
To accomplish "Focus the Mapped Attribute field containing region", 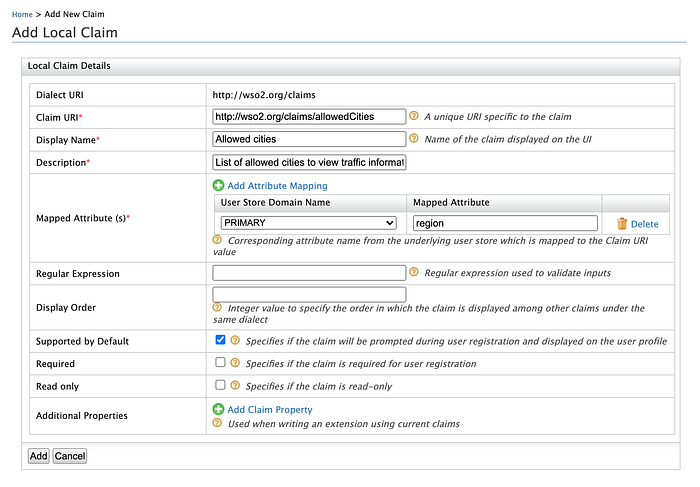I will (x=505, y=223).
